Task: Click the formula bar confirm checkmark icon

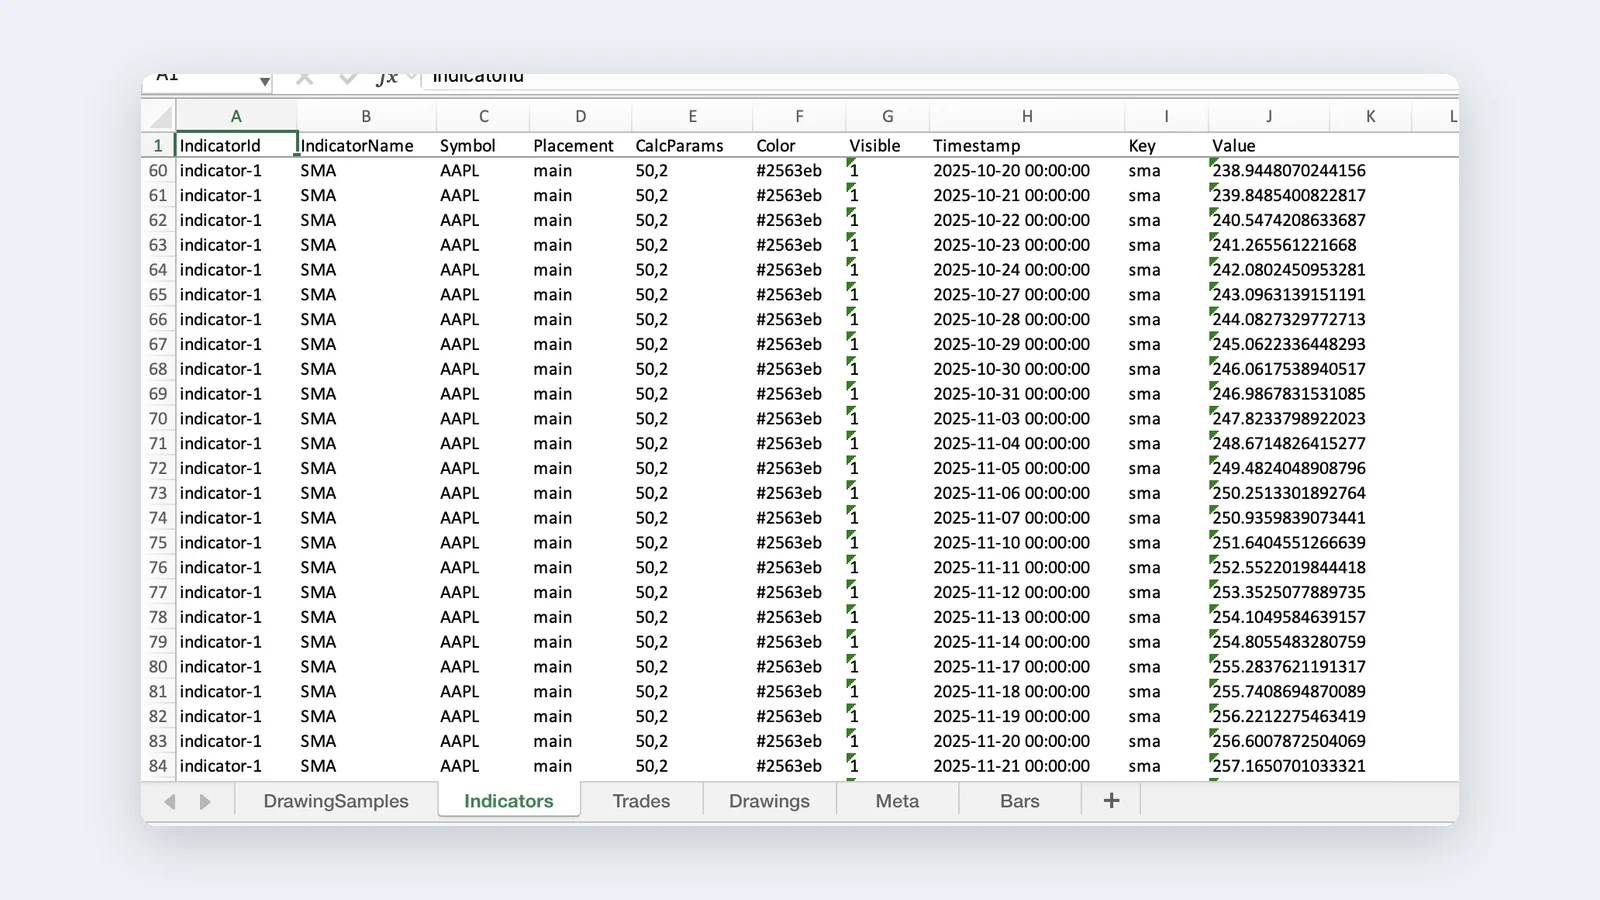Action: point(347,78)
